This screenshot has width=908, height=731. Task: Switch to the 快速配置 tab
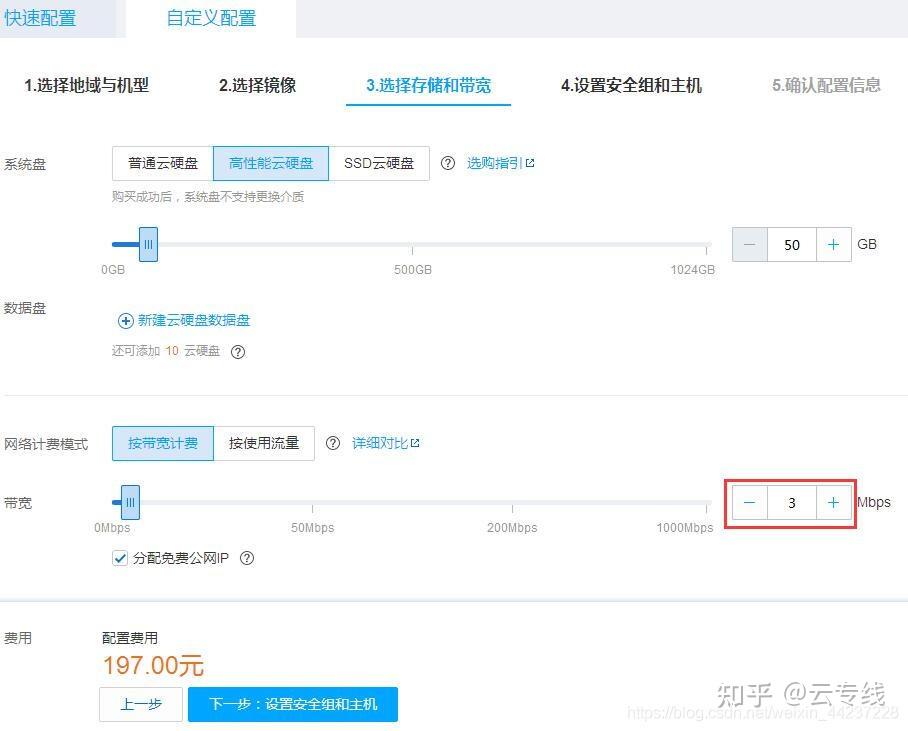[x=39, y=17]
